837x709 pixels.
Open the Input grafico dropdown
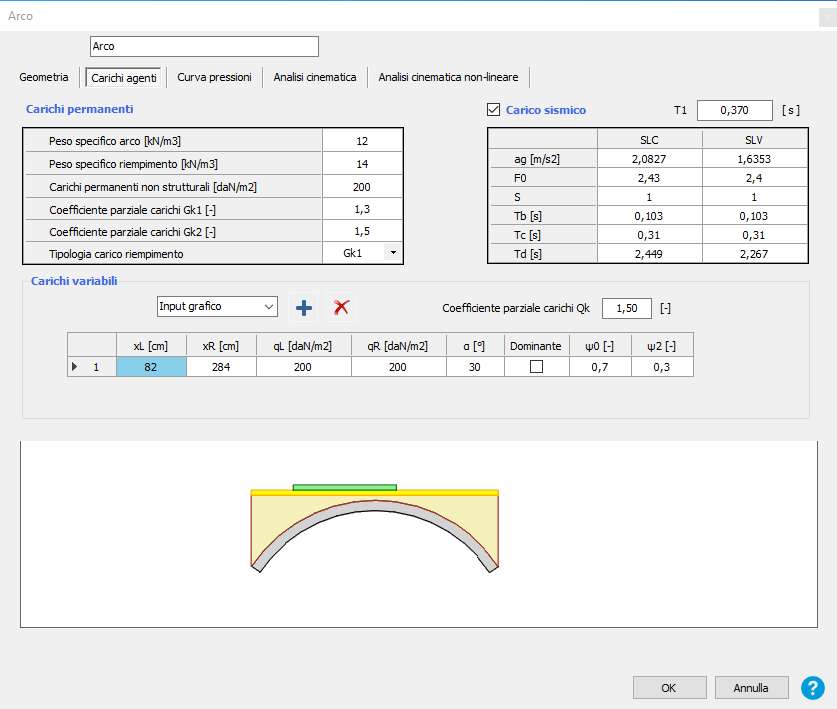pyautogui.click(x=217, y=306)
